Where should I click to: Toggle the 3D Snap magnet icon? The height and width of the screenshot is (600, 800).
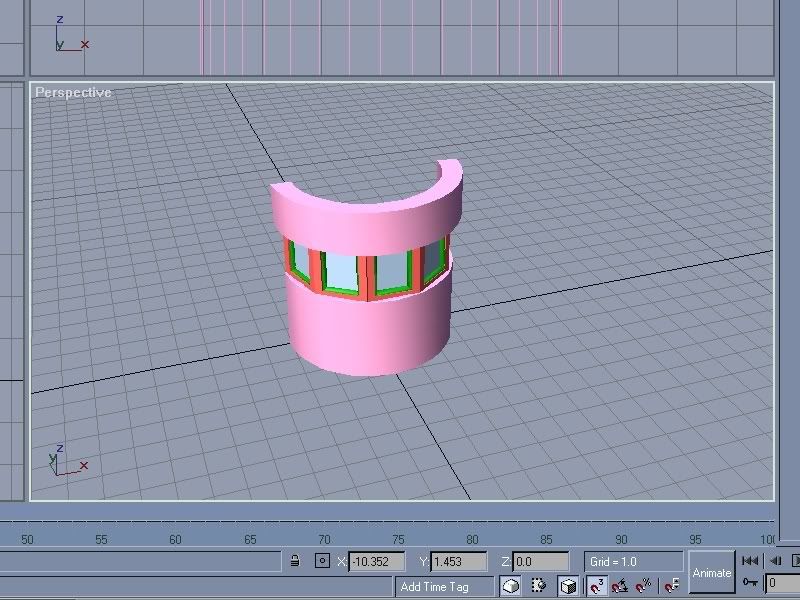click(x=596, y=586)
